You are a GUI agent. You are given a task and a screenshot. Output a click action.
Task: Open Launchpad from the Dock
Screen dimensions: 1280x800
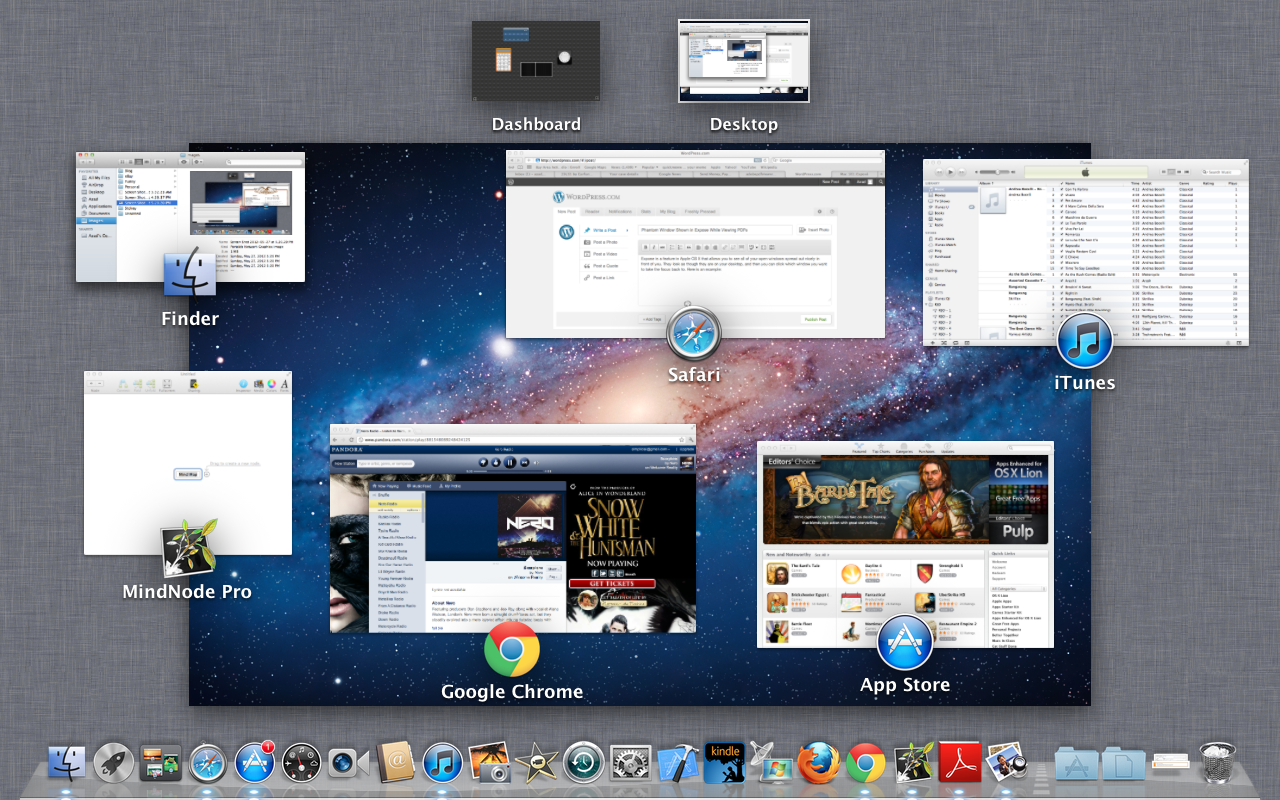click(x=113, y=764)
